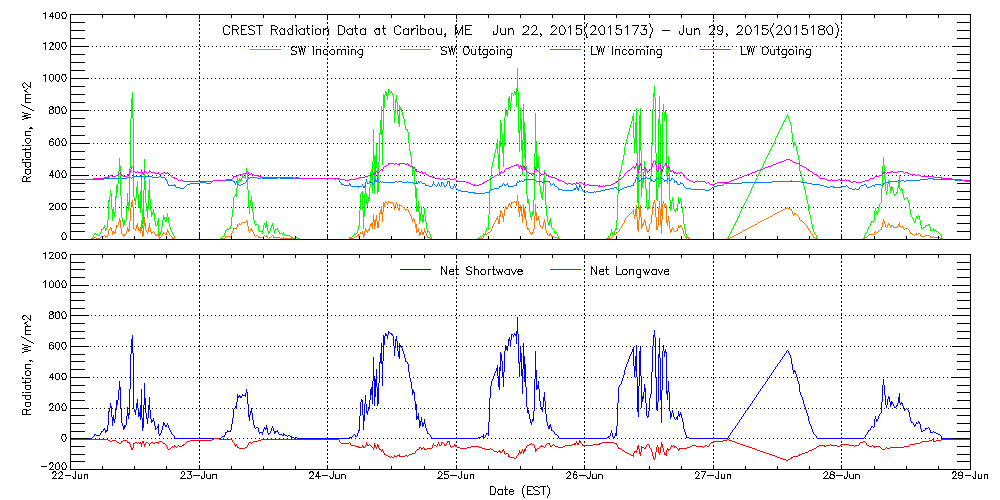Select the 22-Jun date tick label

pos(71,477)
